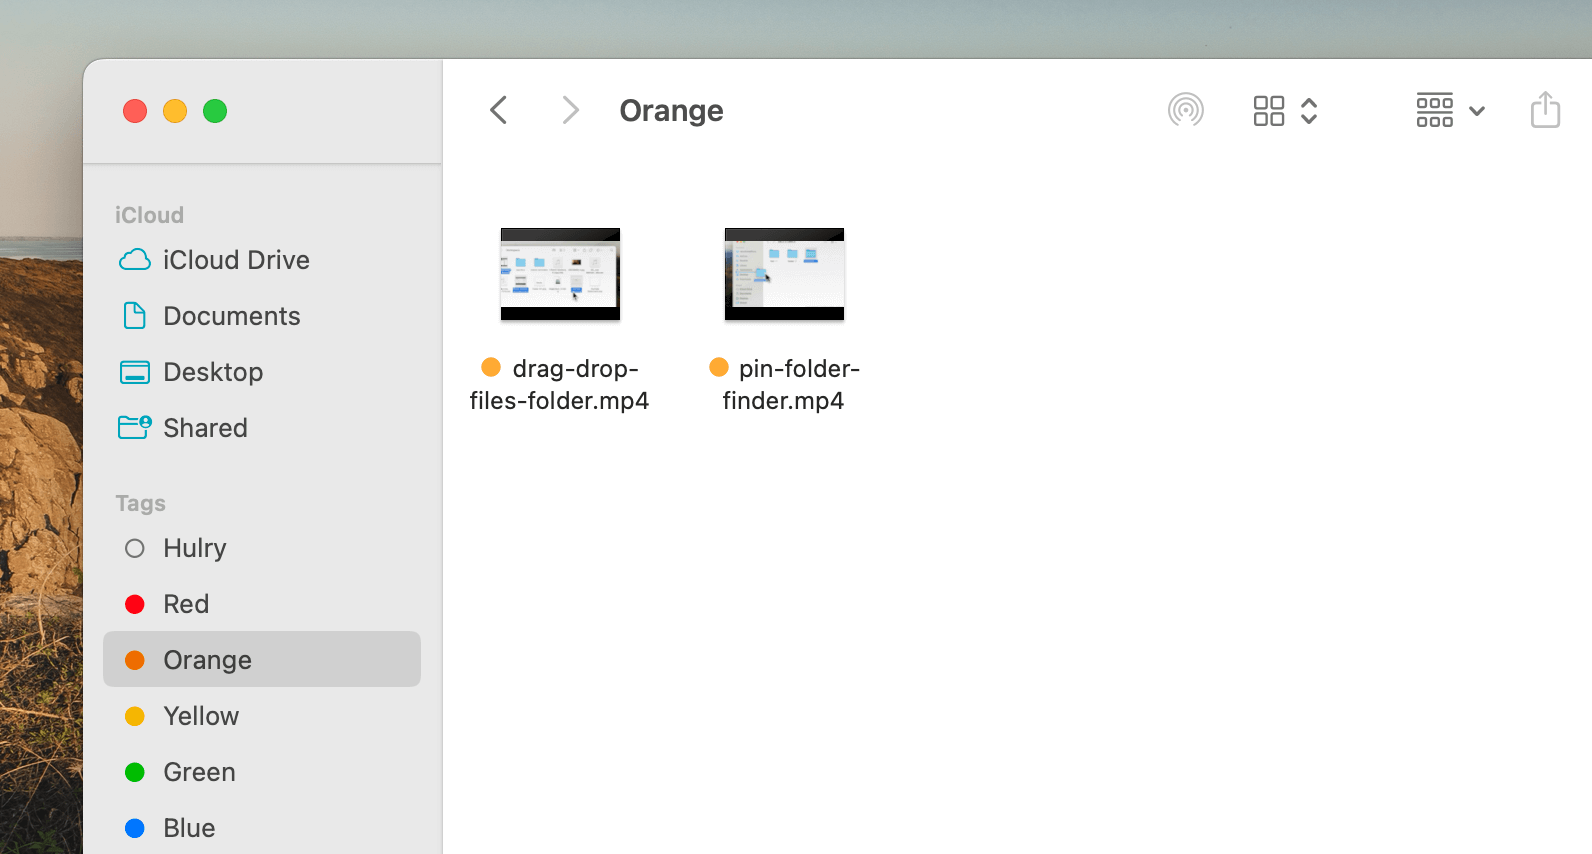Viewport: 1592px width, 854px height.
Task: Expand the grouping dropdown chevron
Action: pyautogui.click(x=1477, y=111)
